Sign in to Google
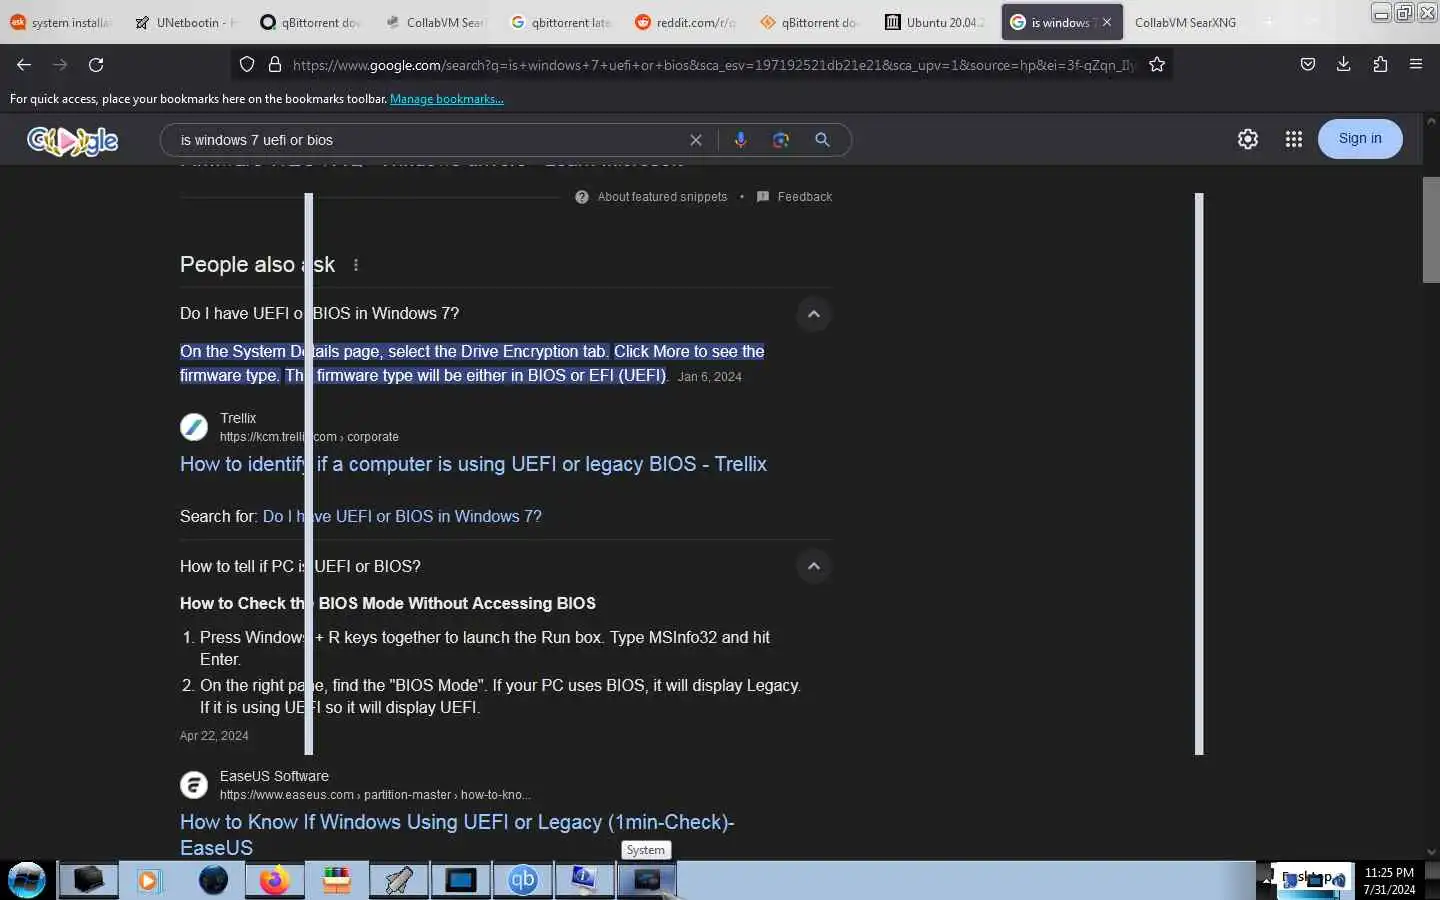The height and width of the screenshot is (900, 1440). click(x=1360, y=139)
